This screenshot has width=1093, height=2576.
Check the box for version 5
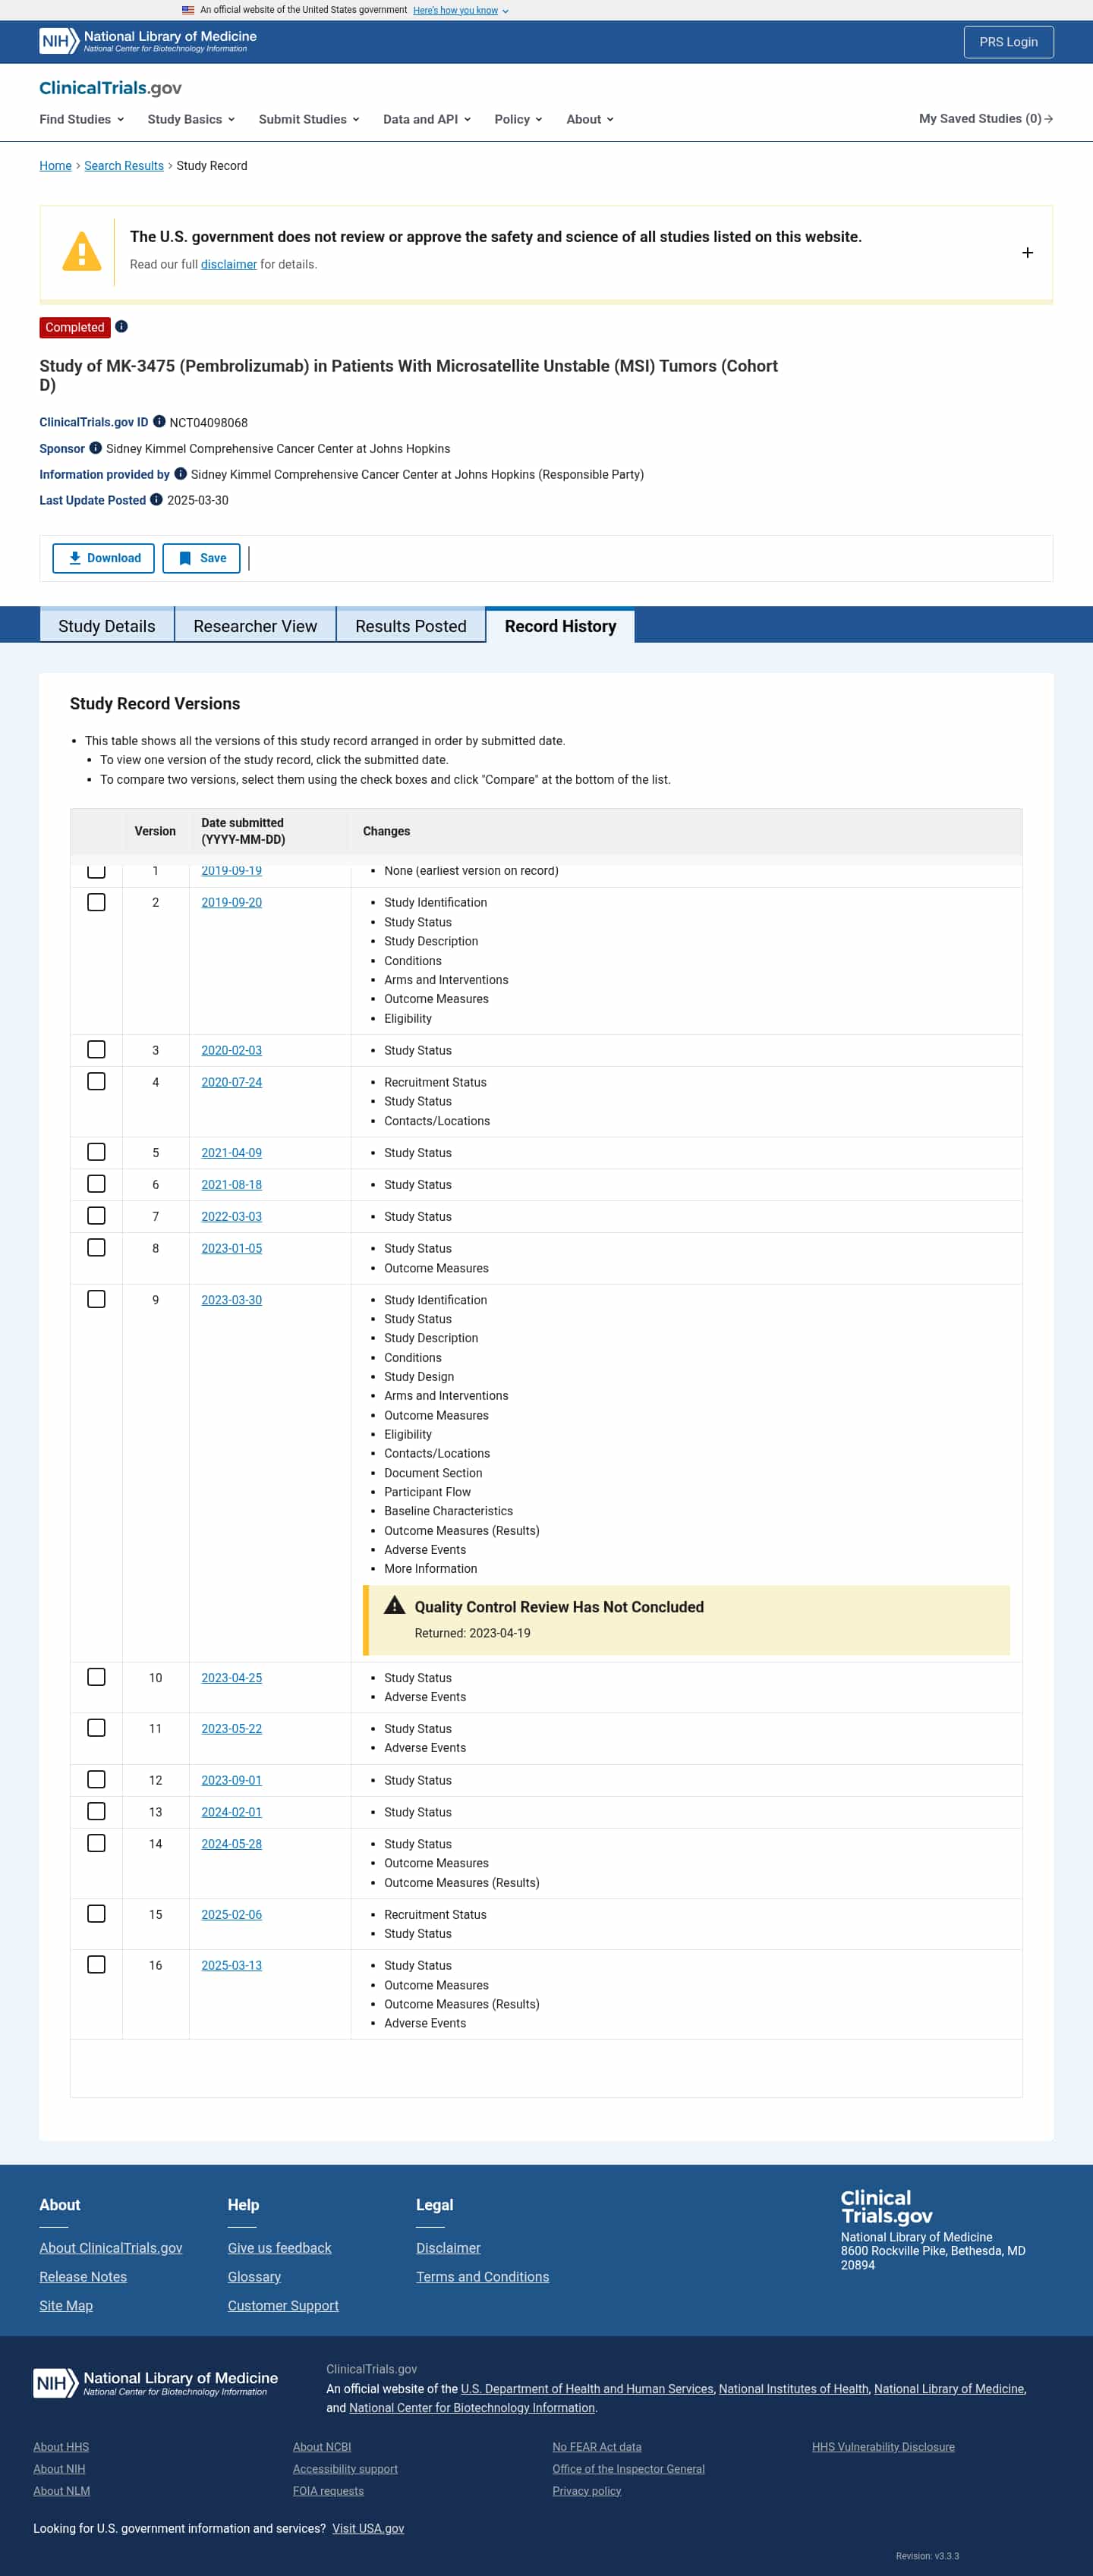coord(96,1152)
